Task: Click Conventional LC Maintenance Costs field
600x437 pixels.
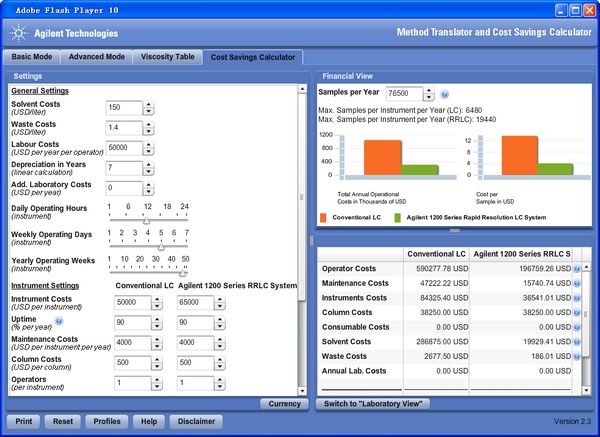Action: [x=132, y=342]
